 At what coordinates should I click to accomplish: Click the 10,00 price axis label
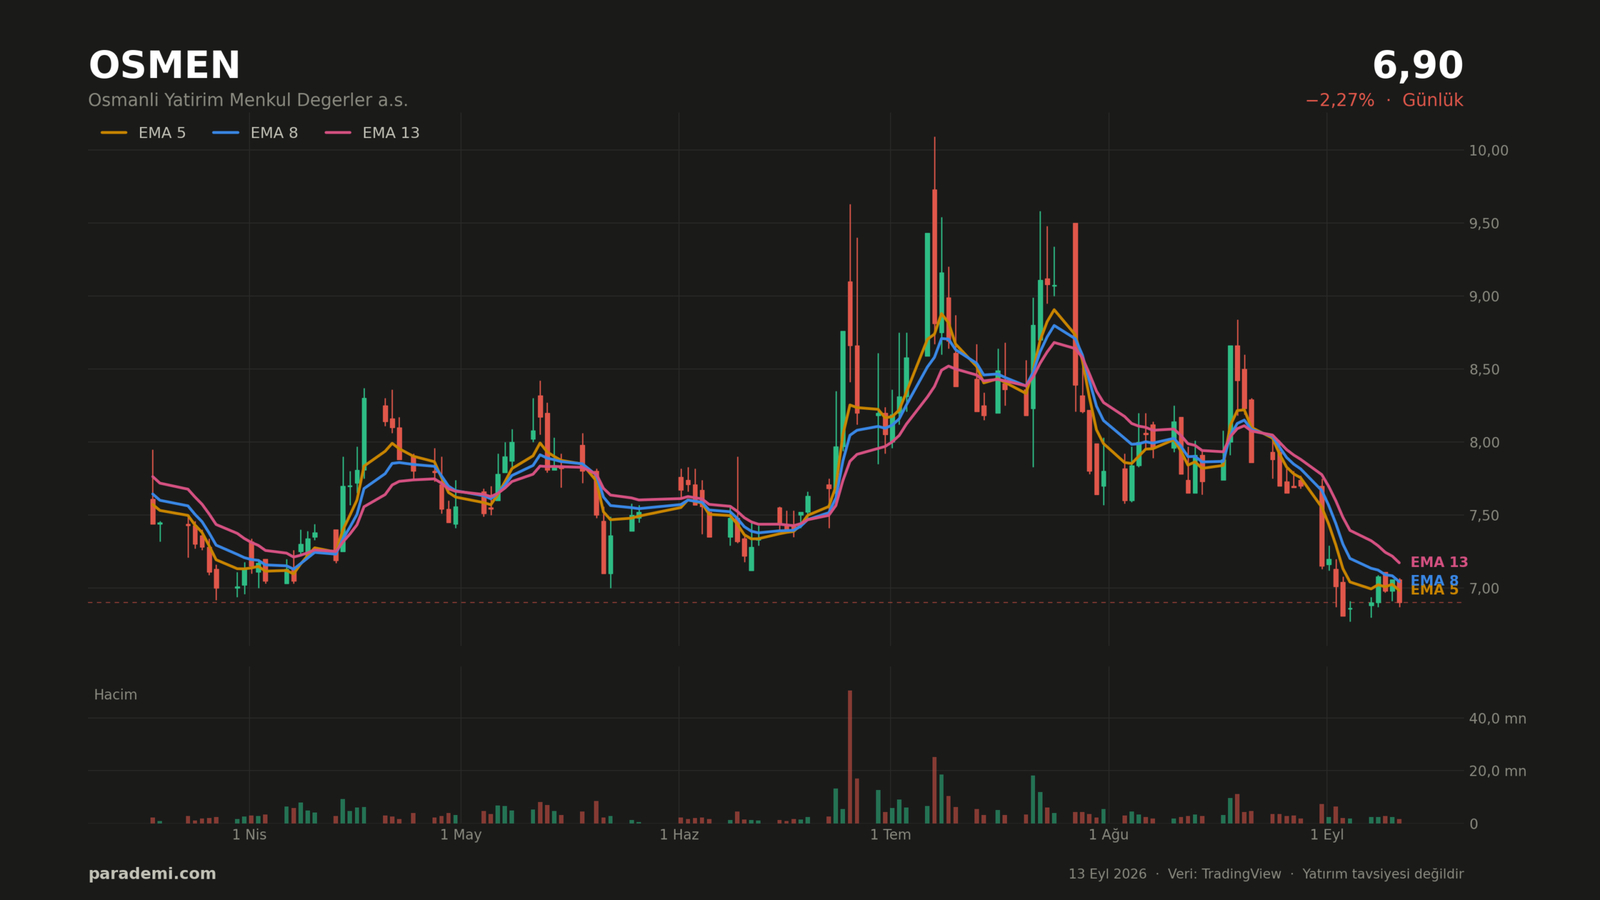[x=1488, y=151]
